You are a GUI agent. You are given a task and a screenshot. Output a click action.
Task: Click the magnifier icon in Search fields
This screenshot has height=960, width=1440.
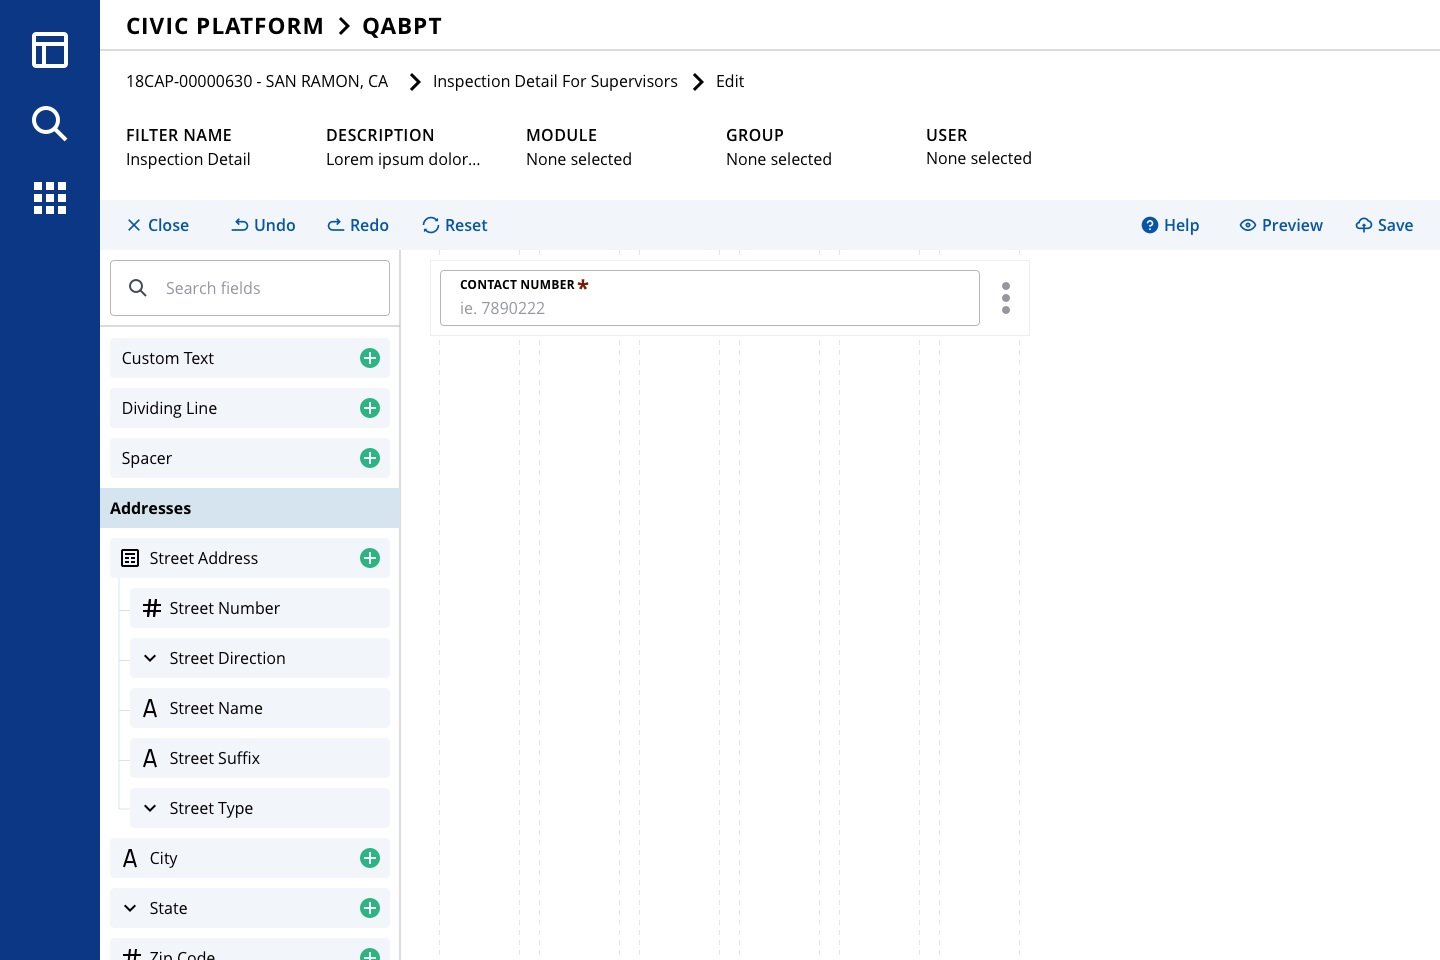tap(138, 288)
